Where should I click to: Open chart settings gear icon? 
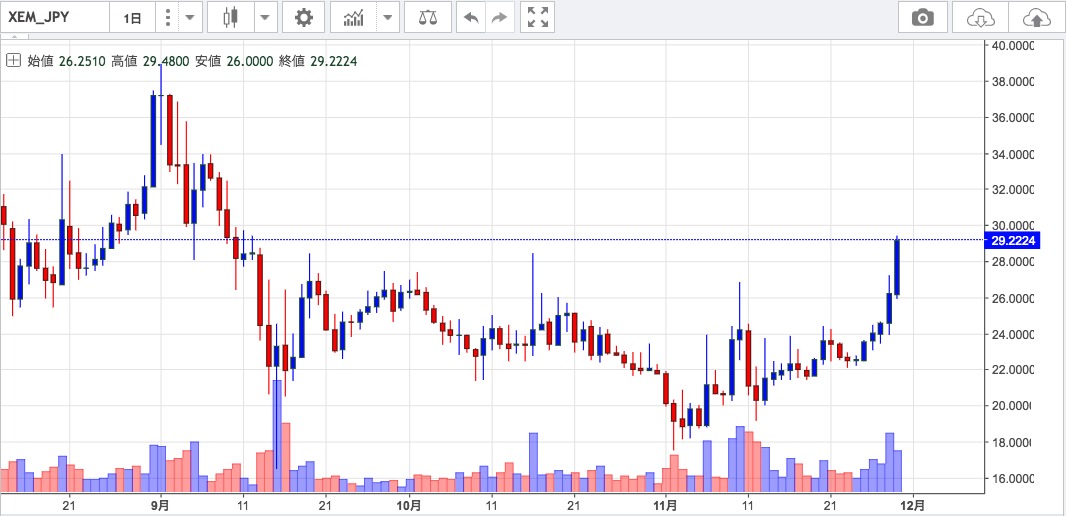304,18
